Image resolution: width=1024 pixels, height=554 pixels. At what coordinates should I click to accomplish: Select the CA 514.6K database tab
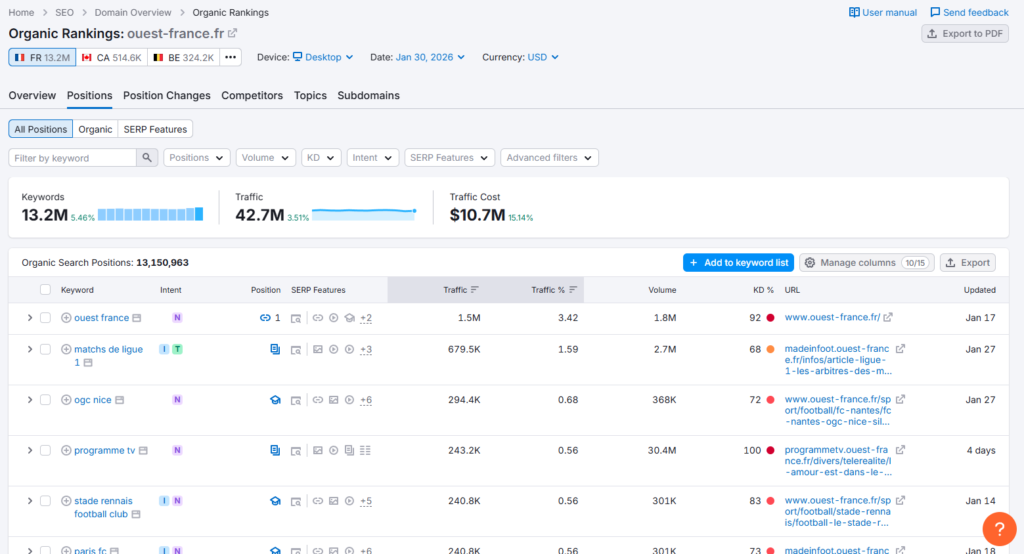point(112,57)
